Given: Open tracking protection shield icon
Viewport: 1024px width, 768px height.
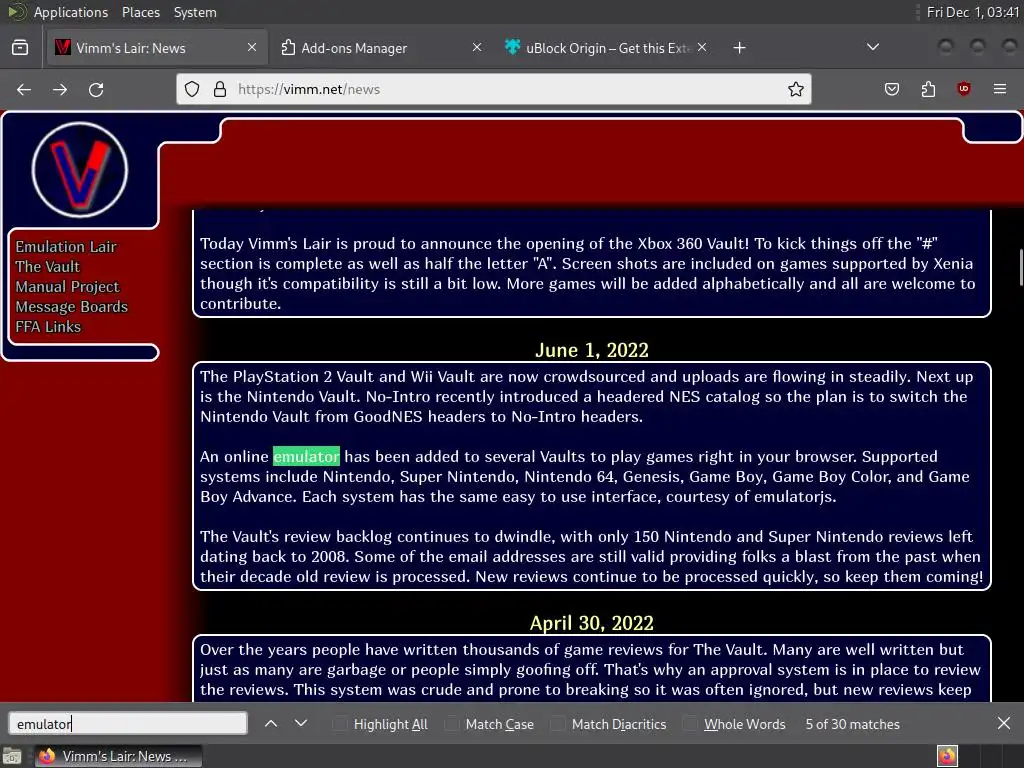Looking at the screenshot, I should coord(191,89).
